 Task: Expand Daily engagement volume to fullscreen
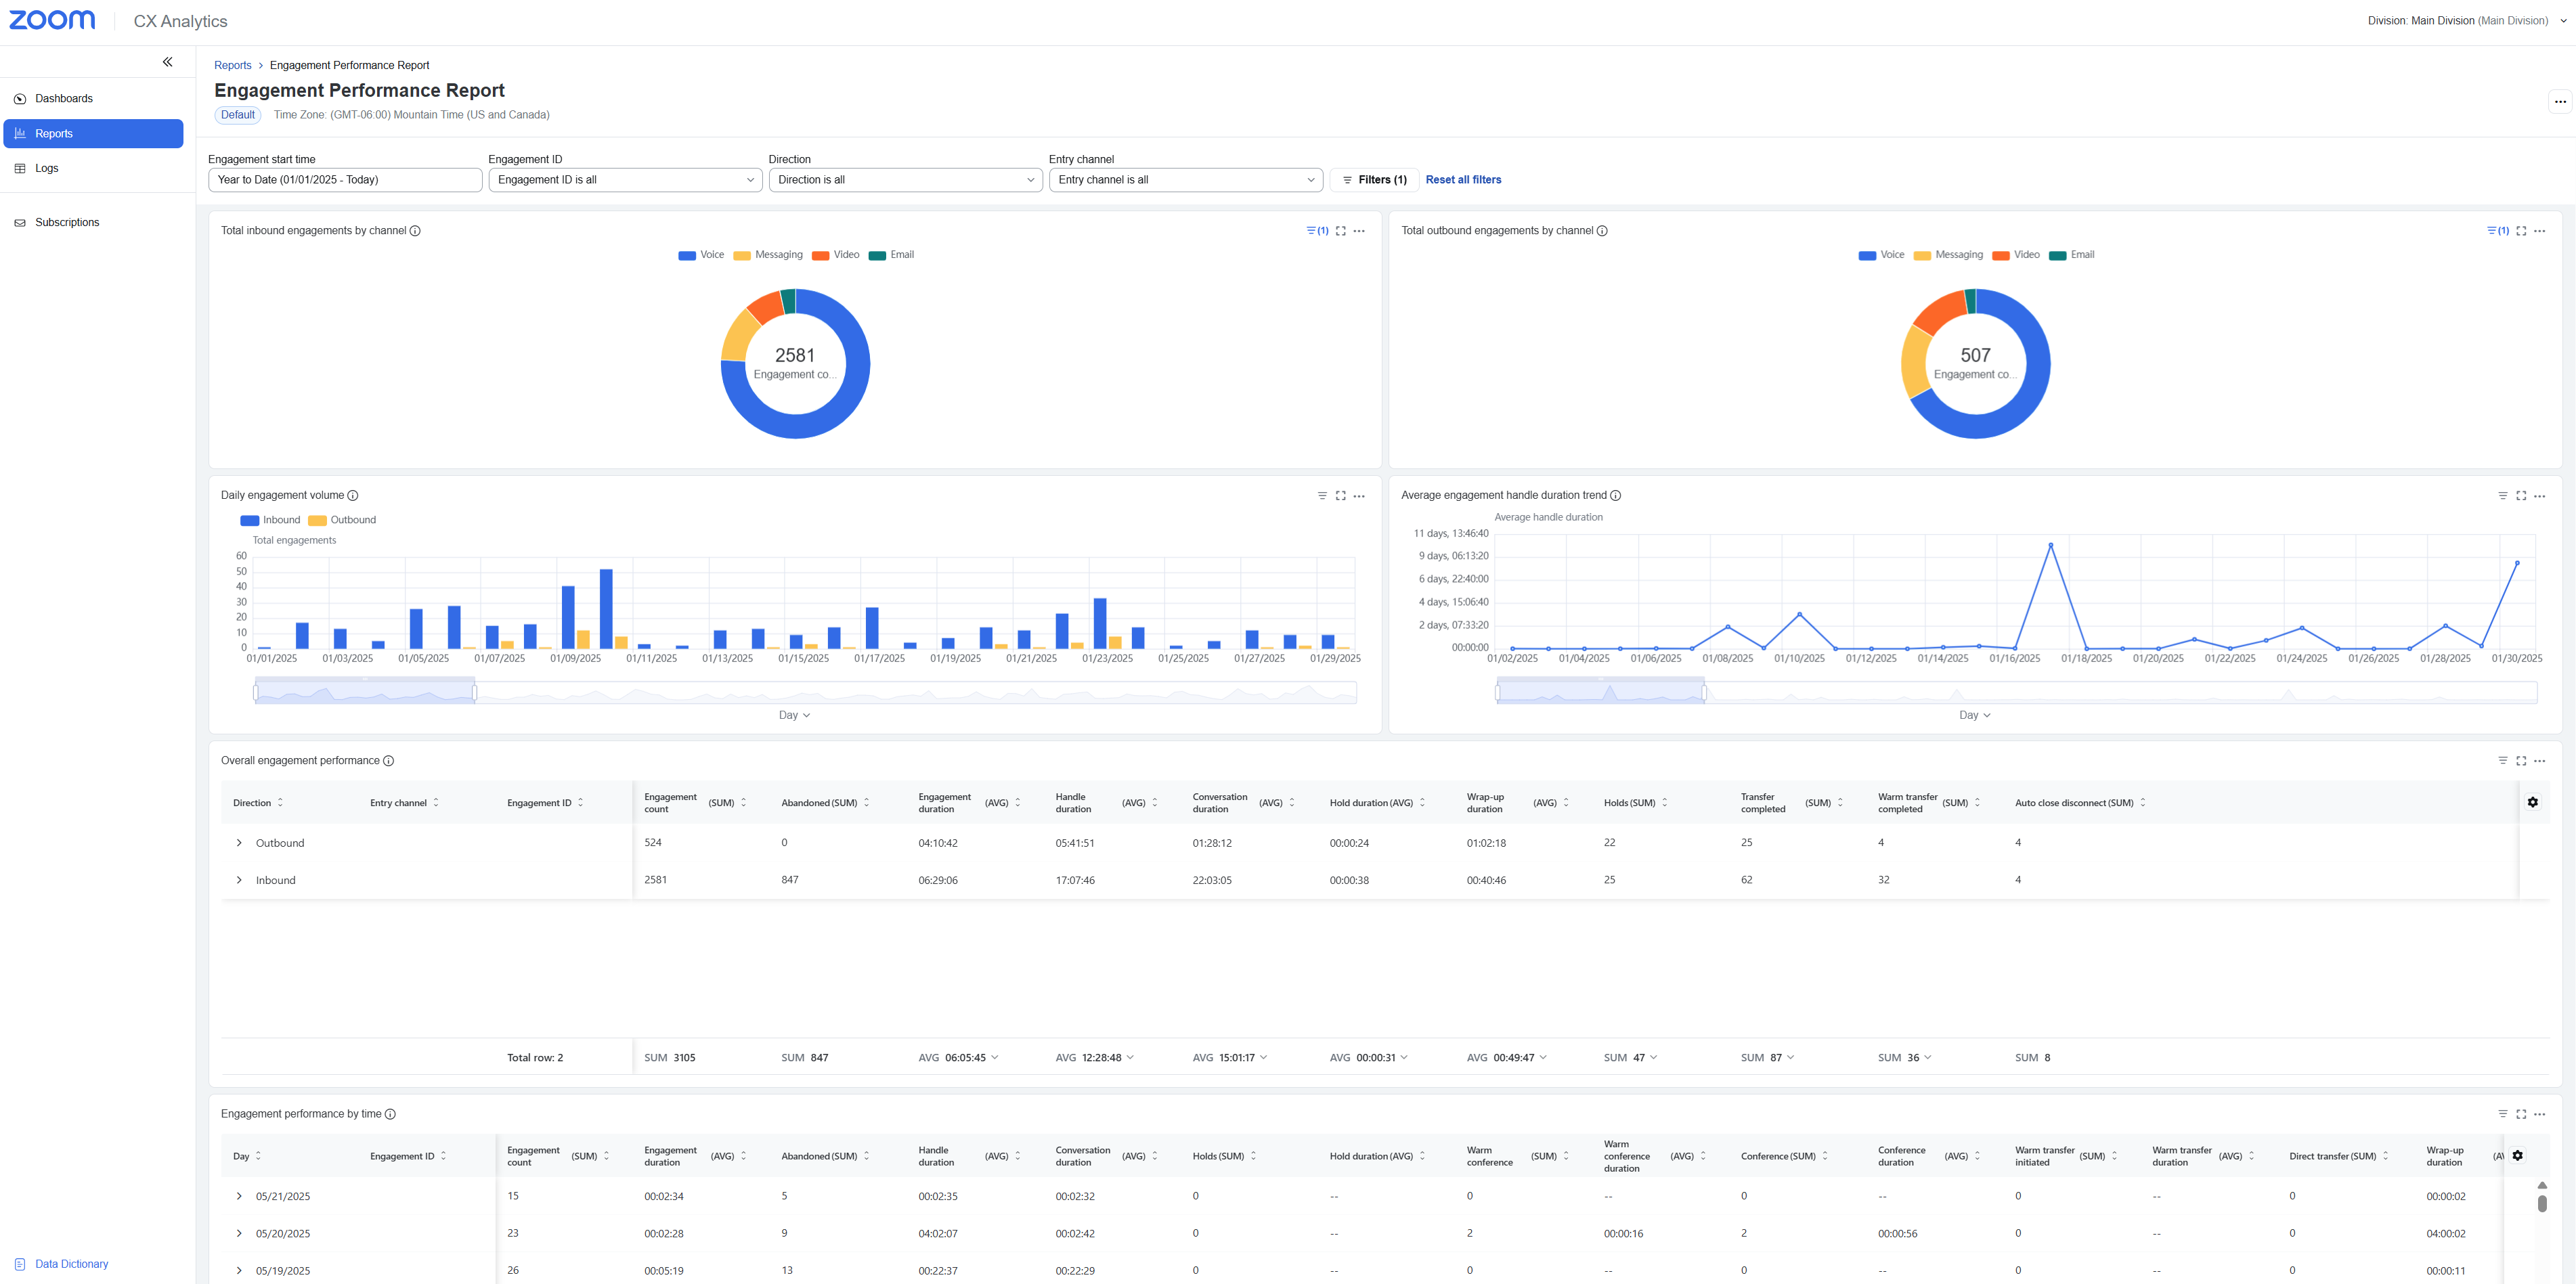1341,496
